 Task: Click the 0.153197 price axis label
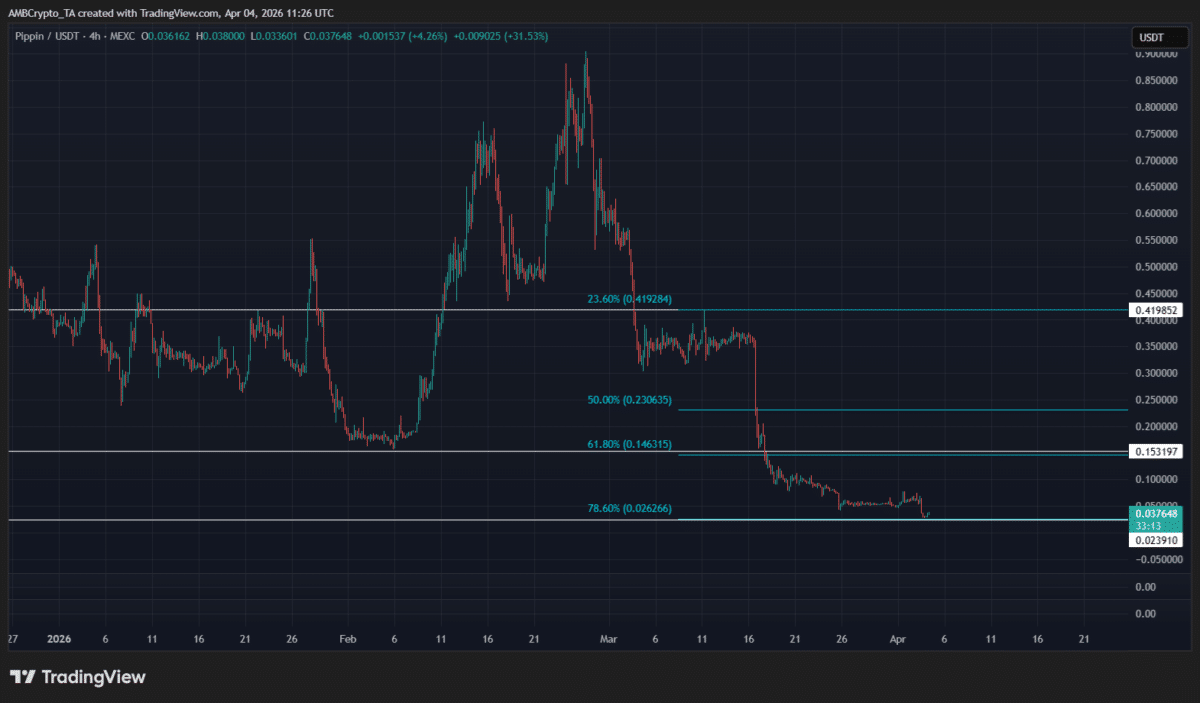pos(1157,452)
